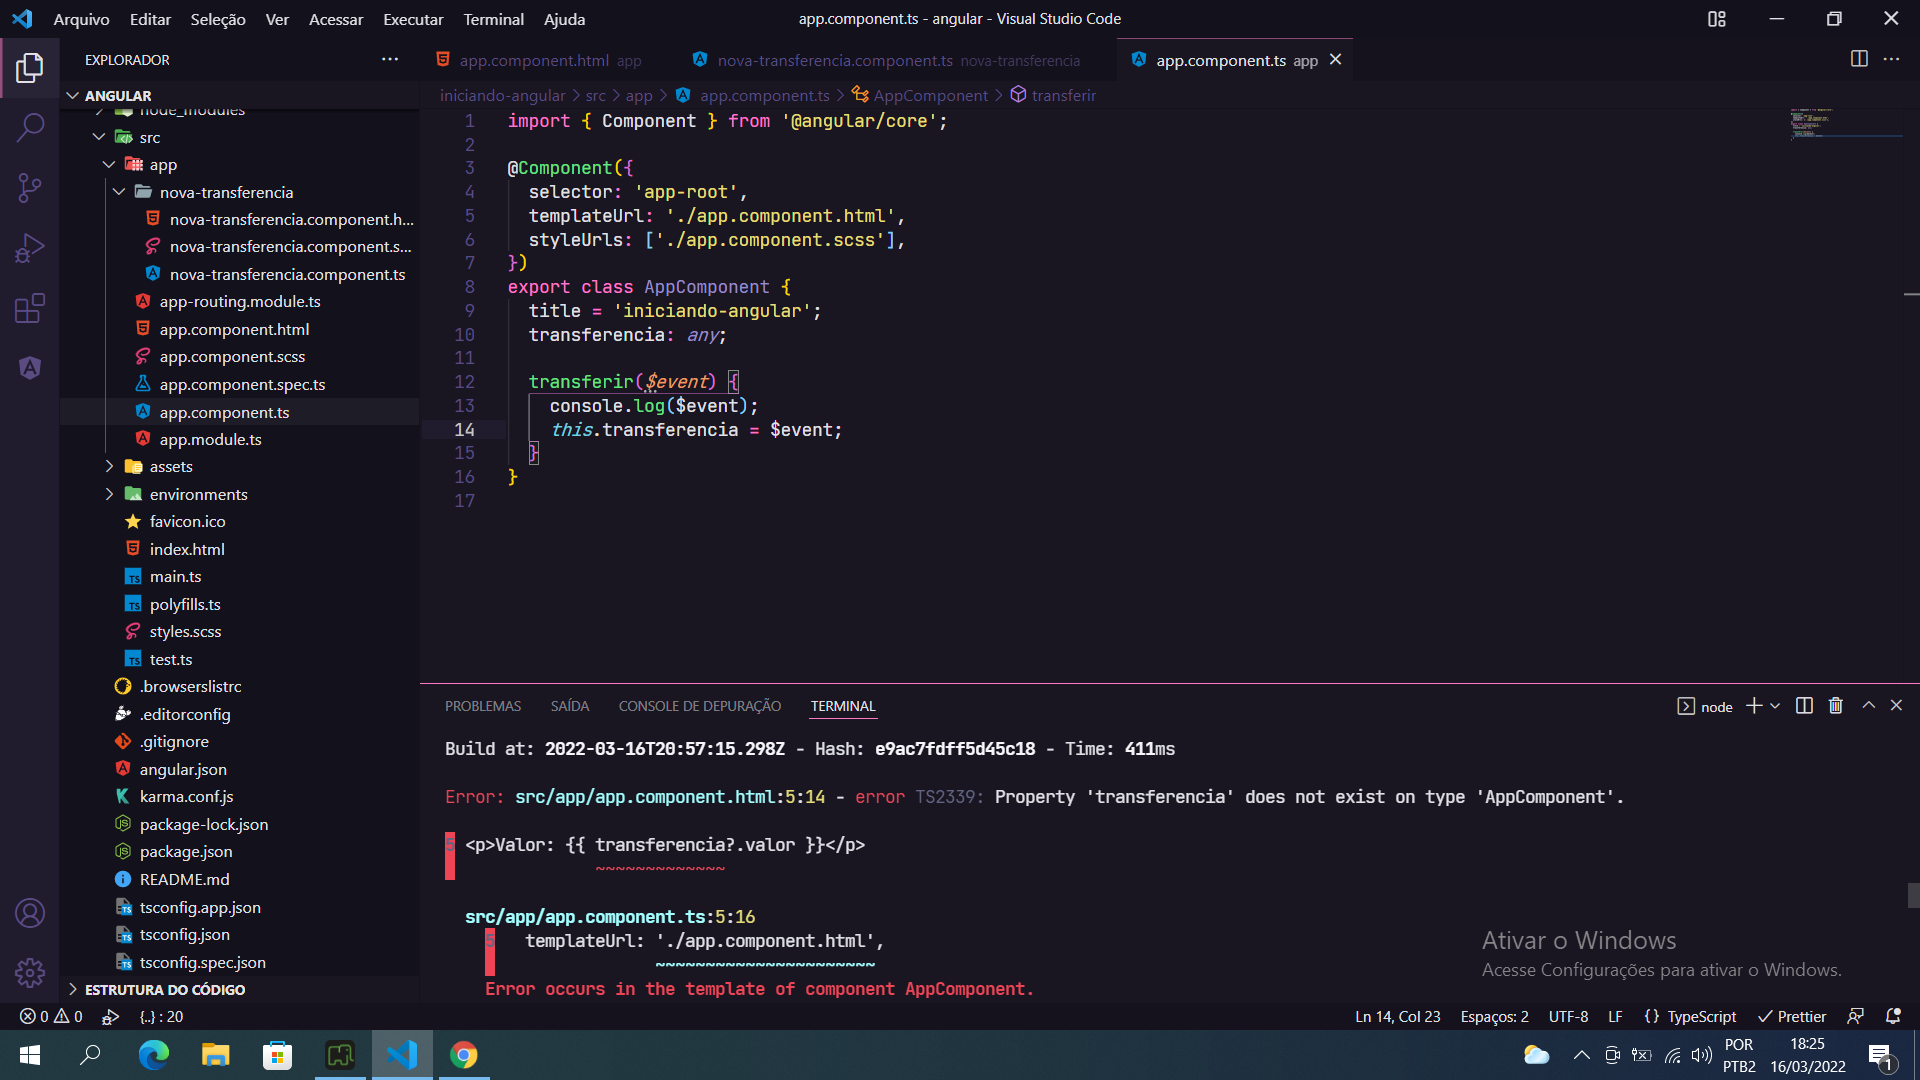Show hidden system tray icons
This screenshot has height=1080, width=1920.
pos(1581,1055)
